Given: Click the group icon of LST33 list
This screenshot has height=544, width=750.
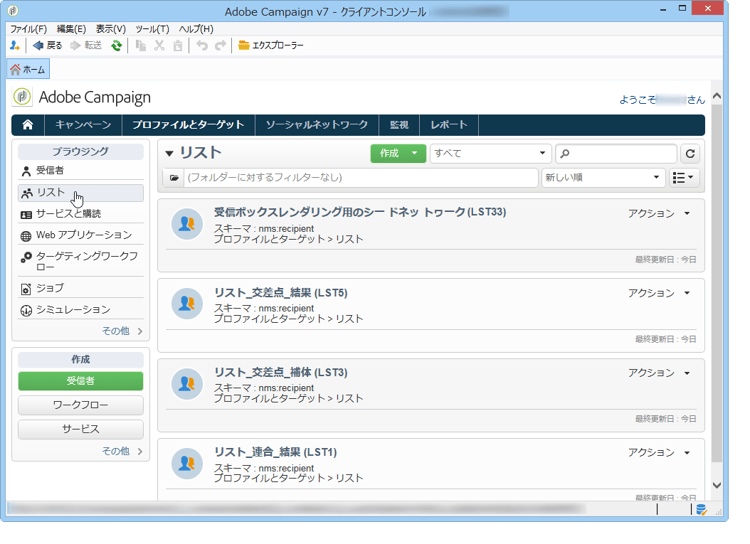Looking at the screenshot, I should [187, 223].
